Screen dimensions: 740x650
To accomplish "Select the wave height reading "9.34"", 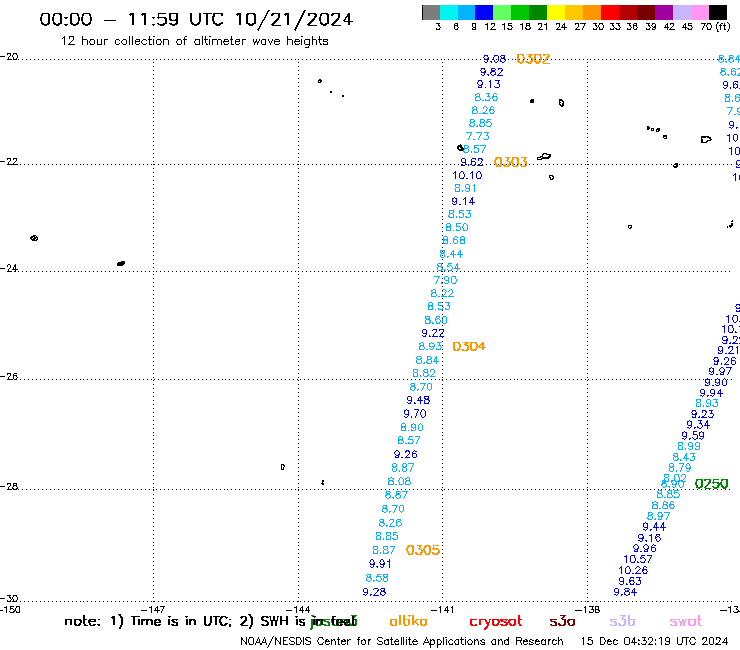I will click(698, 425).
